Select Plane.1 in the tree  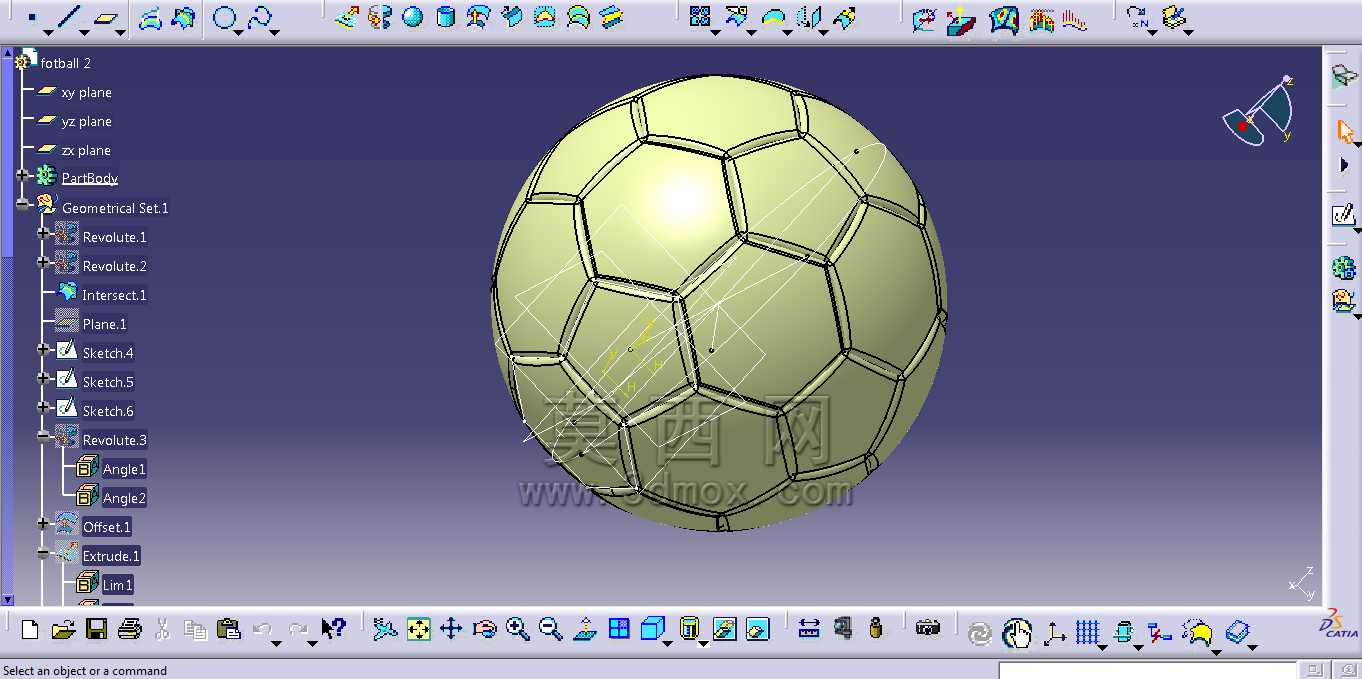[104, 324]
